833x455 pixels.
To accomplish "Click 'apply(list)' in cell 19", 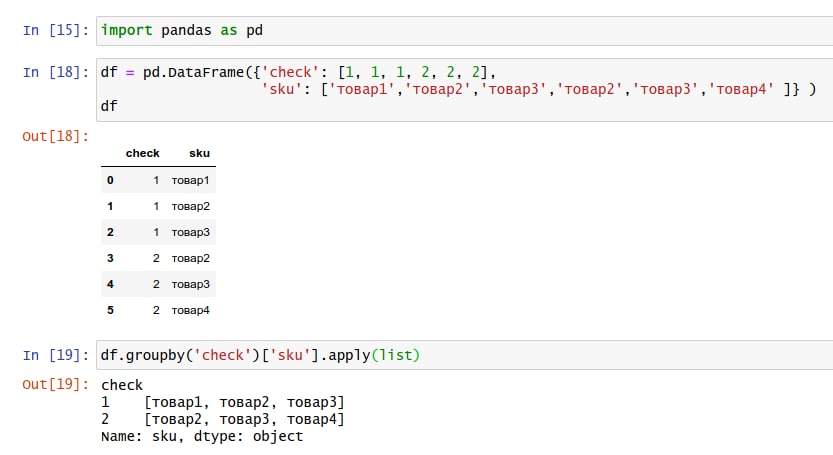I will coord(374,355).
